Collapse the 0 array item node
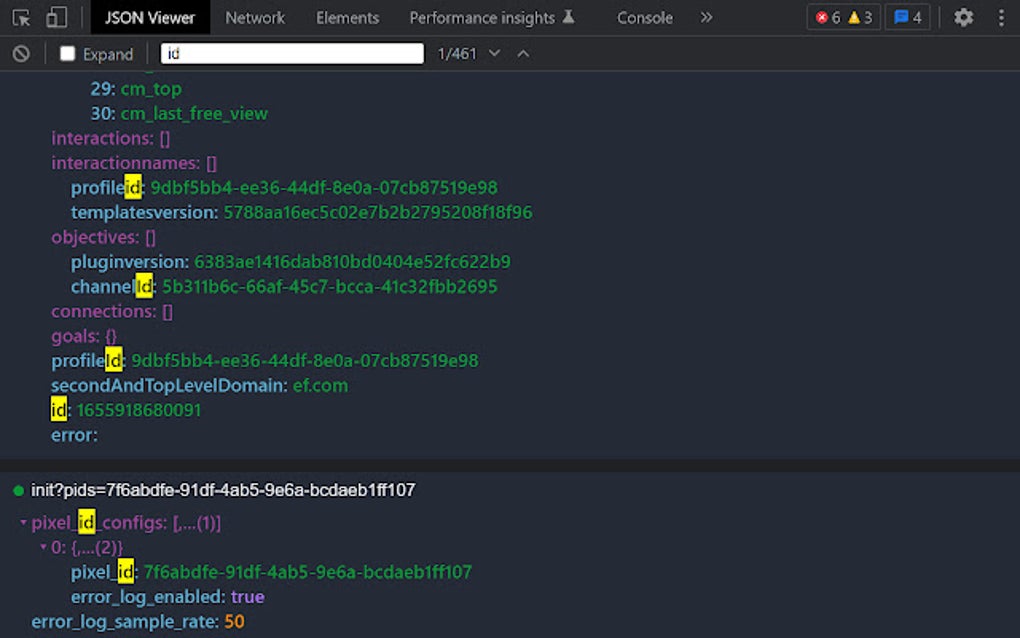 point(43,548)
